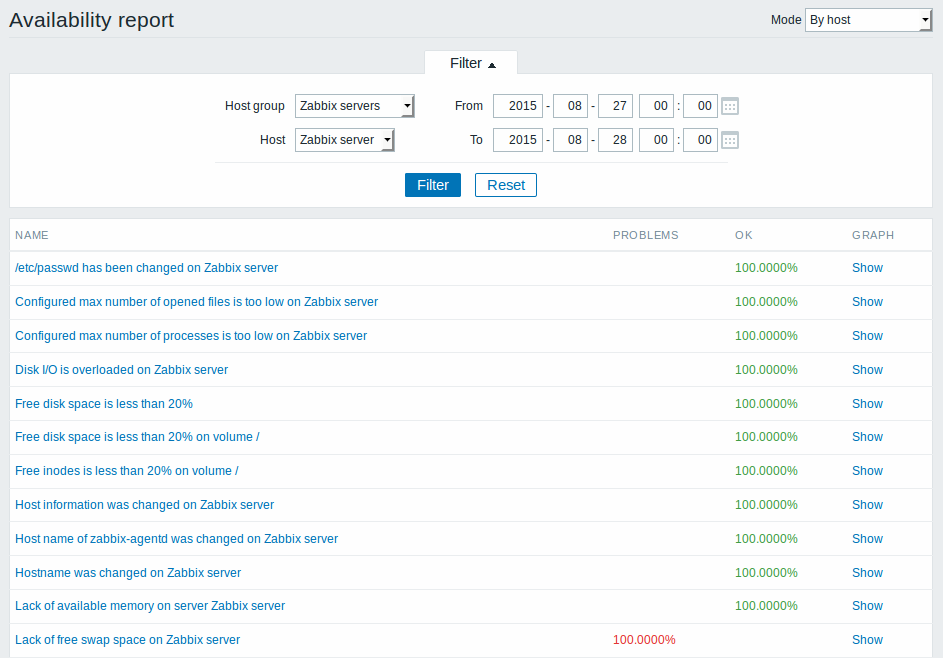The image size is (943, 658).
Task: Show graph for Lack of available memory
Action: 867,606
